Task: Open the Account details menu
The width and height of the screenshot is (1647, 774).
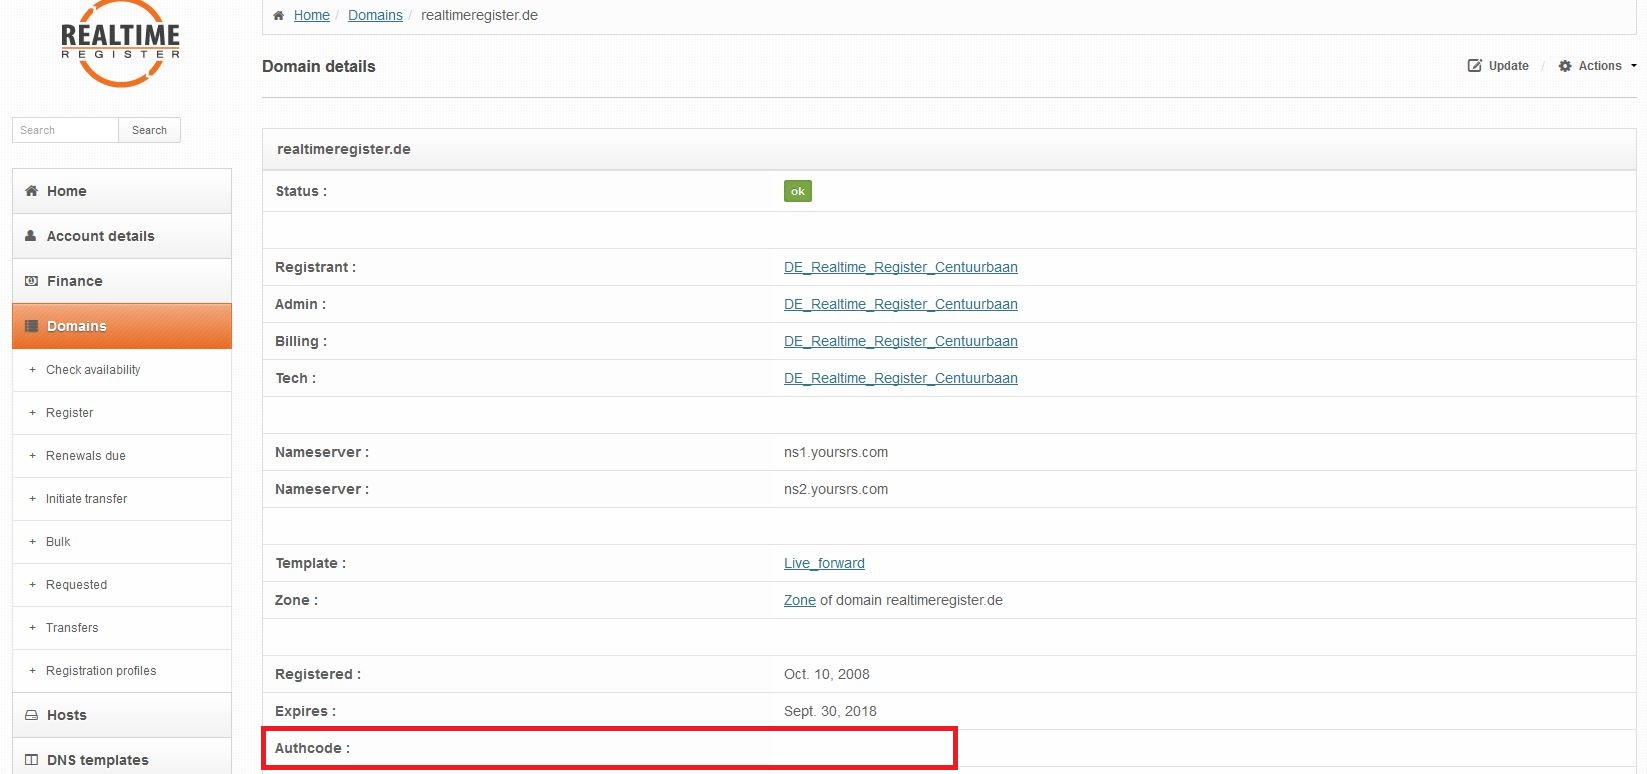Action: point(122,236)
